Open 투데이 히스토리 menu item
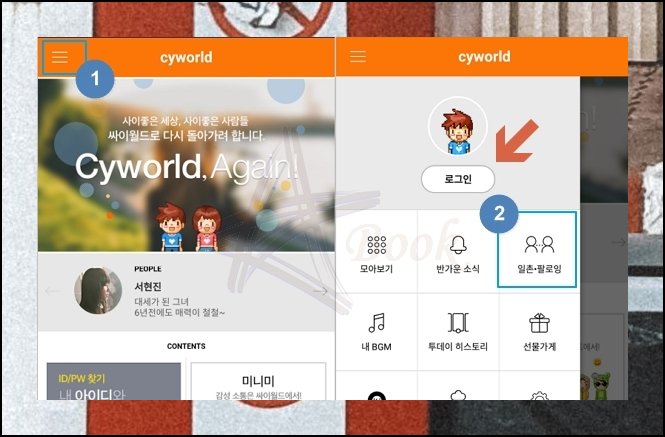Screen dimensions: 665x437 click(458, 332)
